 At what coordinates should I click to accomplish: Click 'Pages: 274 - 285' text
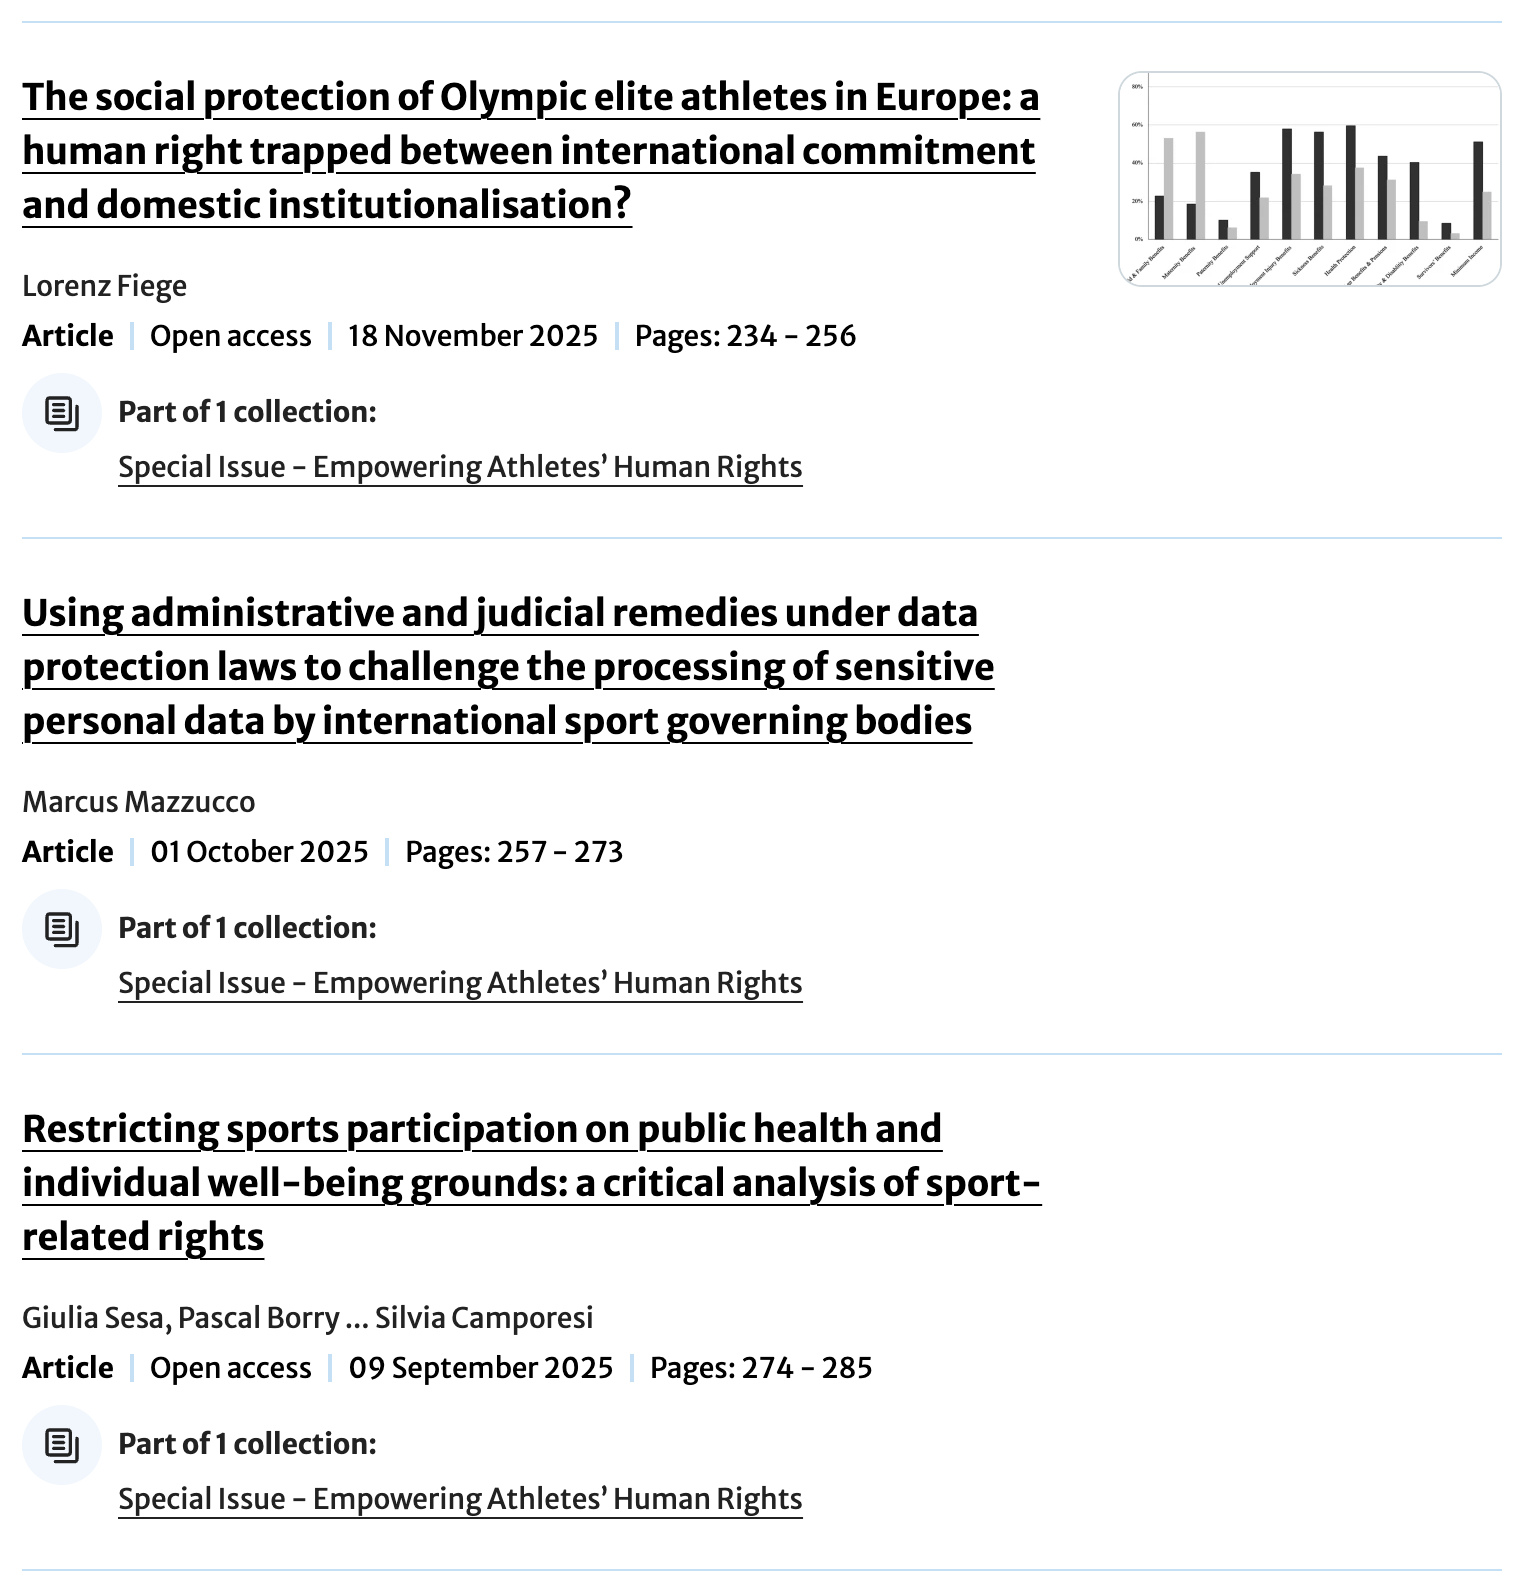[761, 1368]
